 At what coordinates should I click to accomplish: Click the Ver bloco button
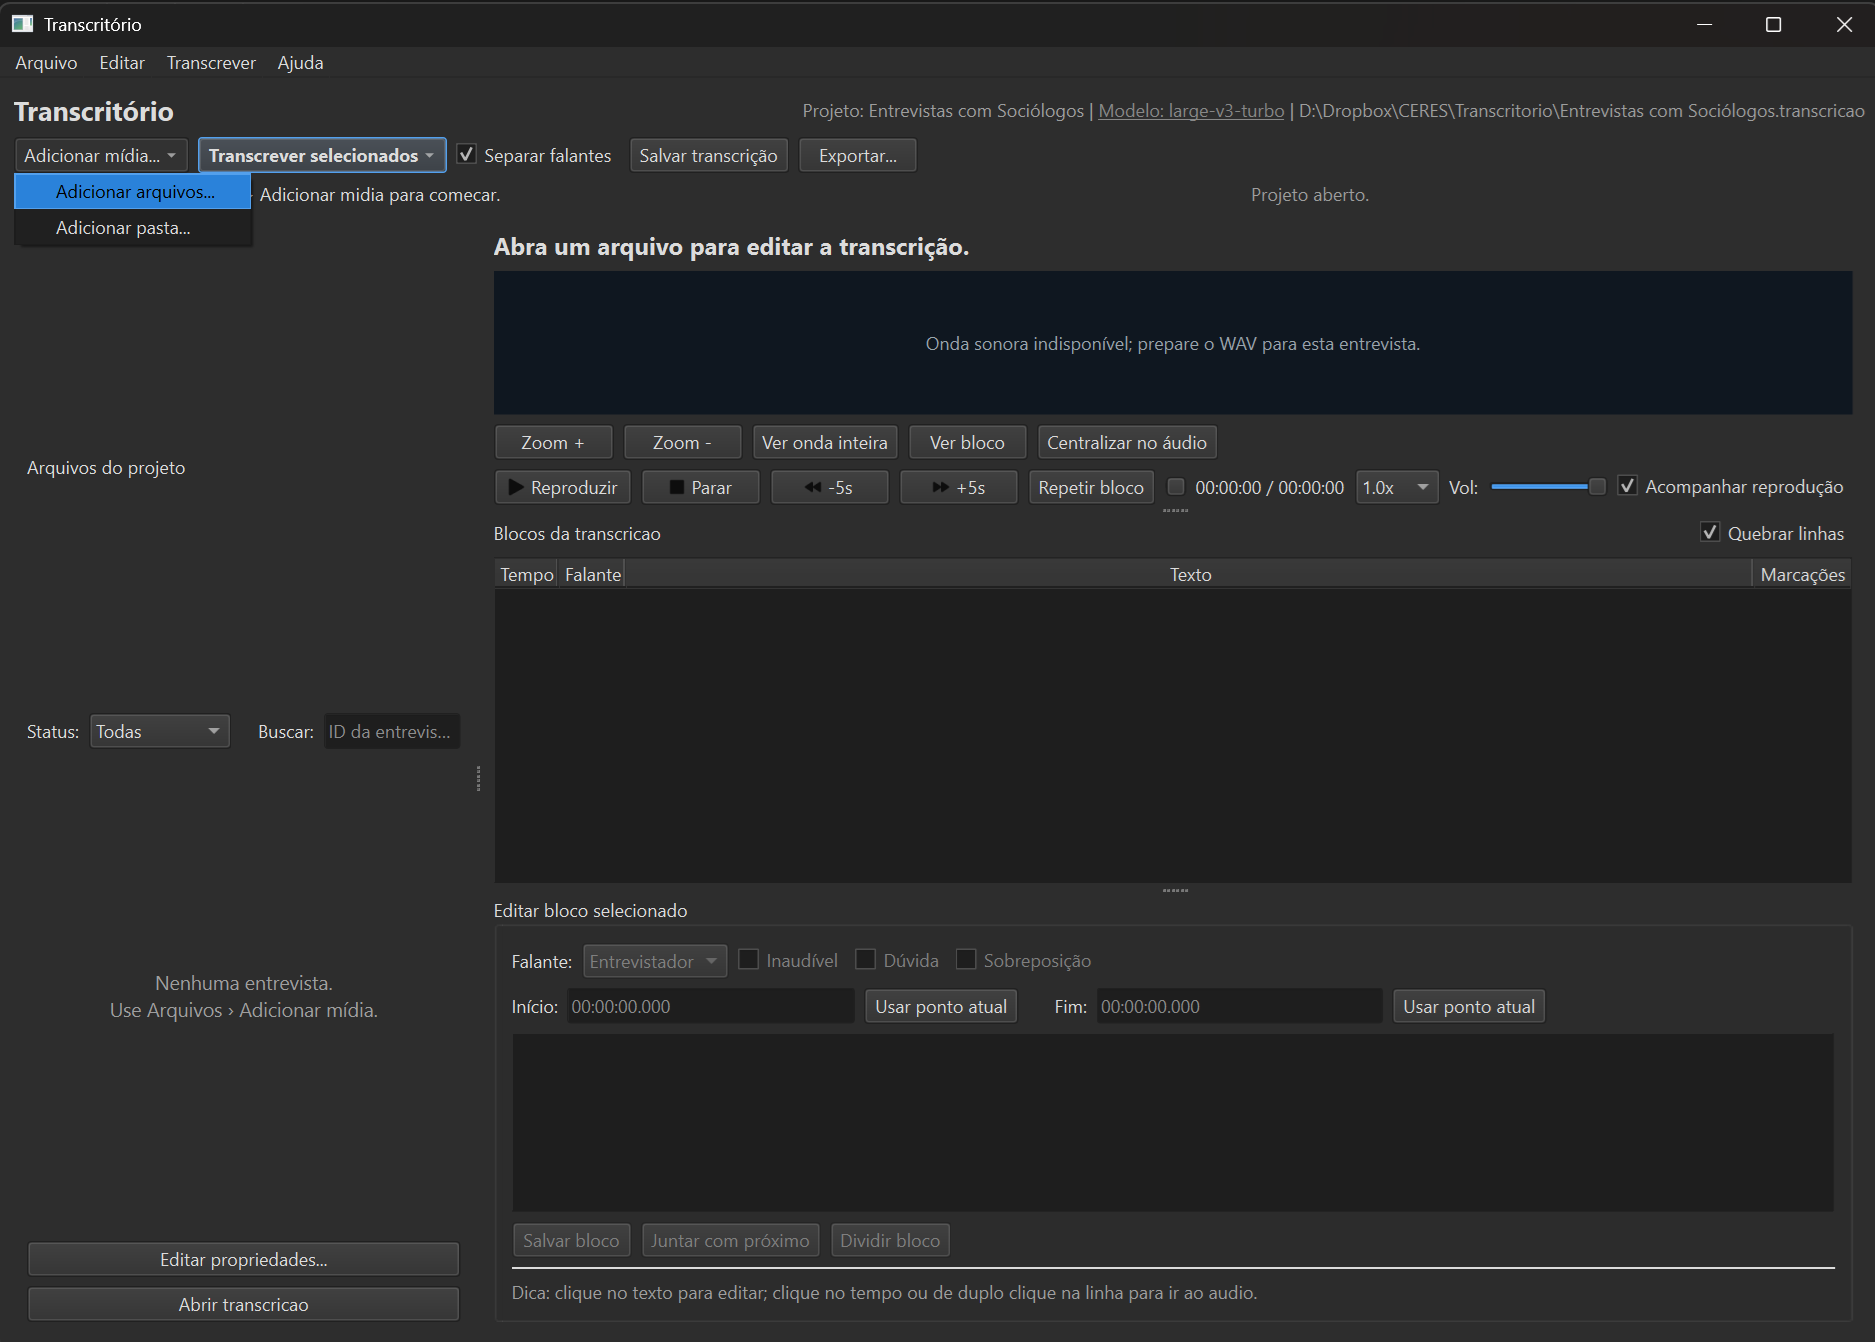tap(968, 442)
